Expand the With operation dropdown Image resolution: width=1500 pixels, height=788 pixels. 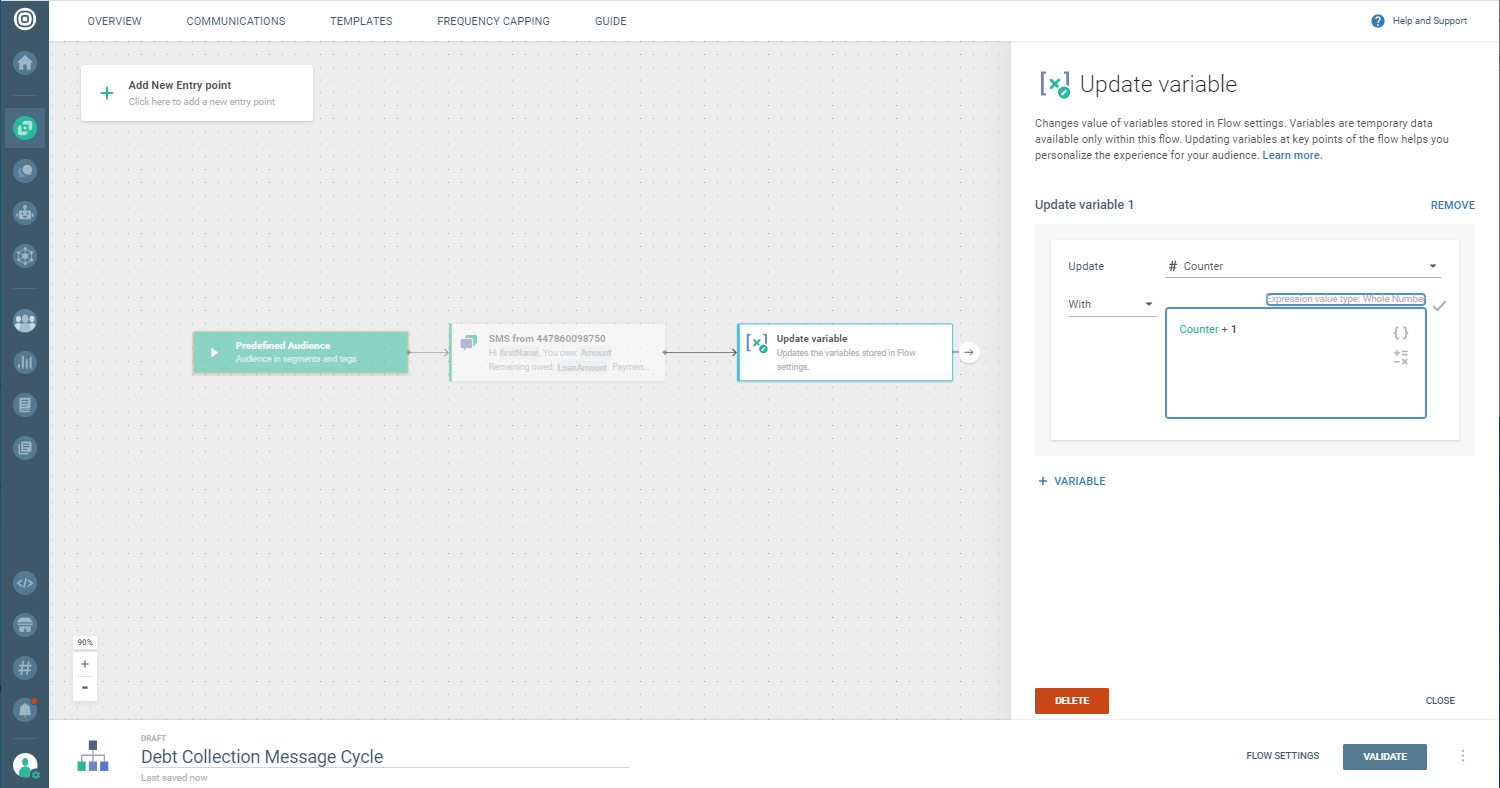pos(1111,304)
